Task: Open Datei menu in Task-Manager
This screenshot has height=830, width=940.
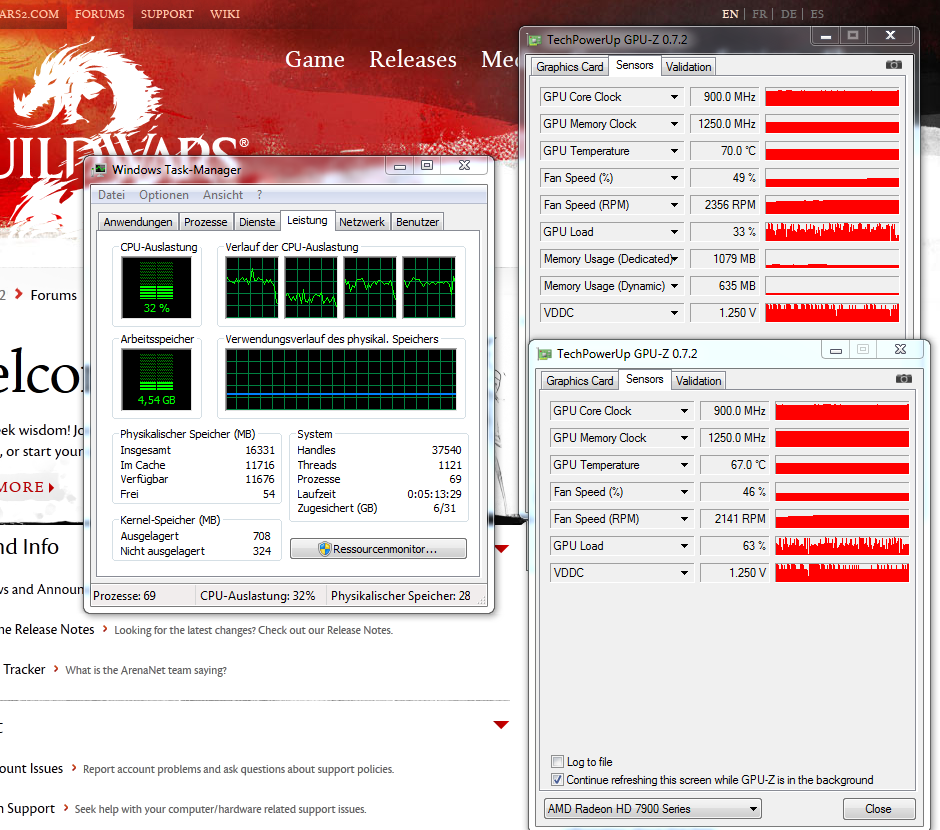Action: tap(112, 195)
